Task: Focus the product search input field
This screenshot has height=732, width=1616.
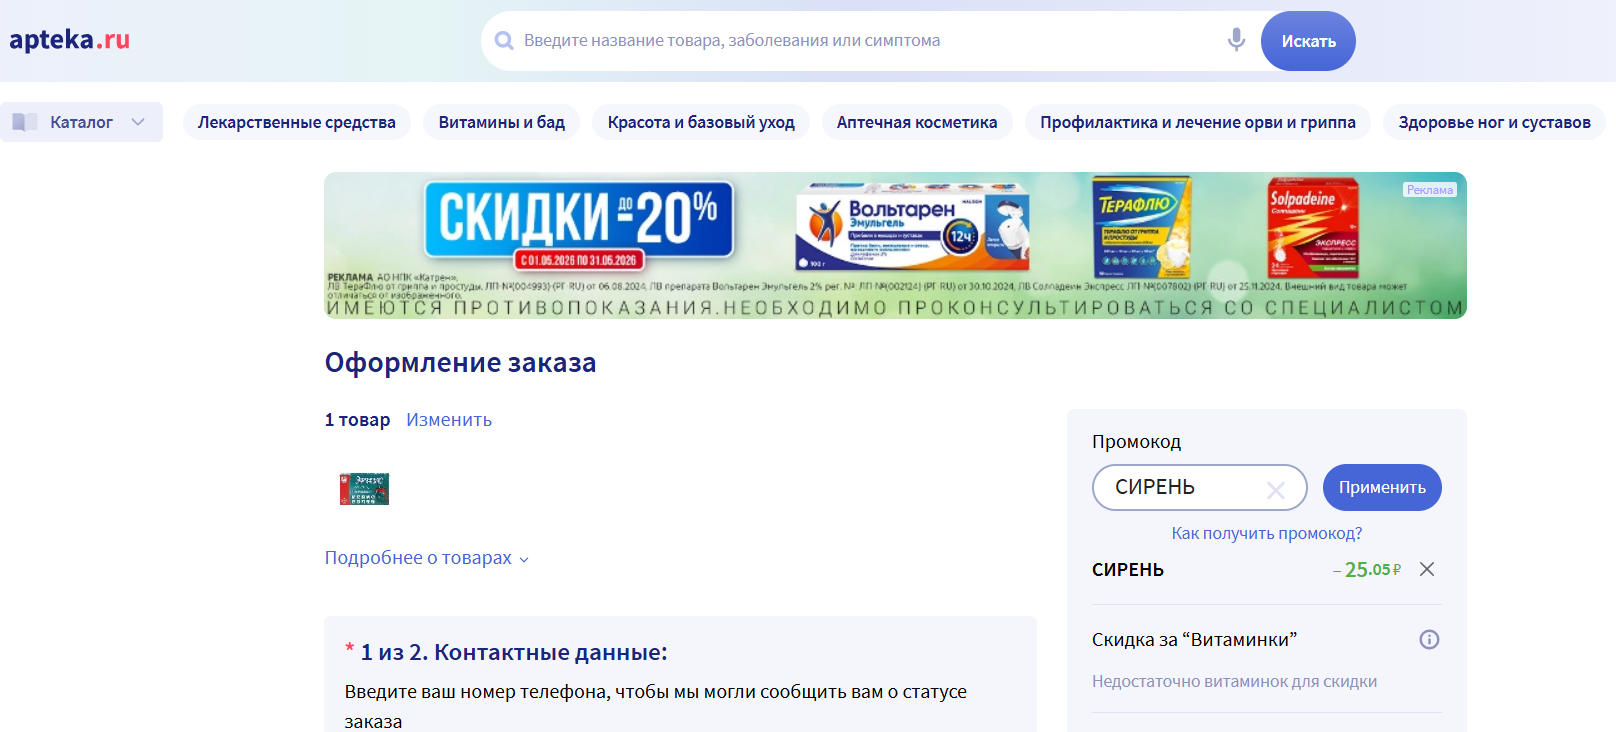Action: pyautogui.click(x=870, y=41)
